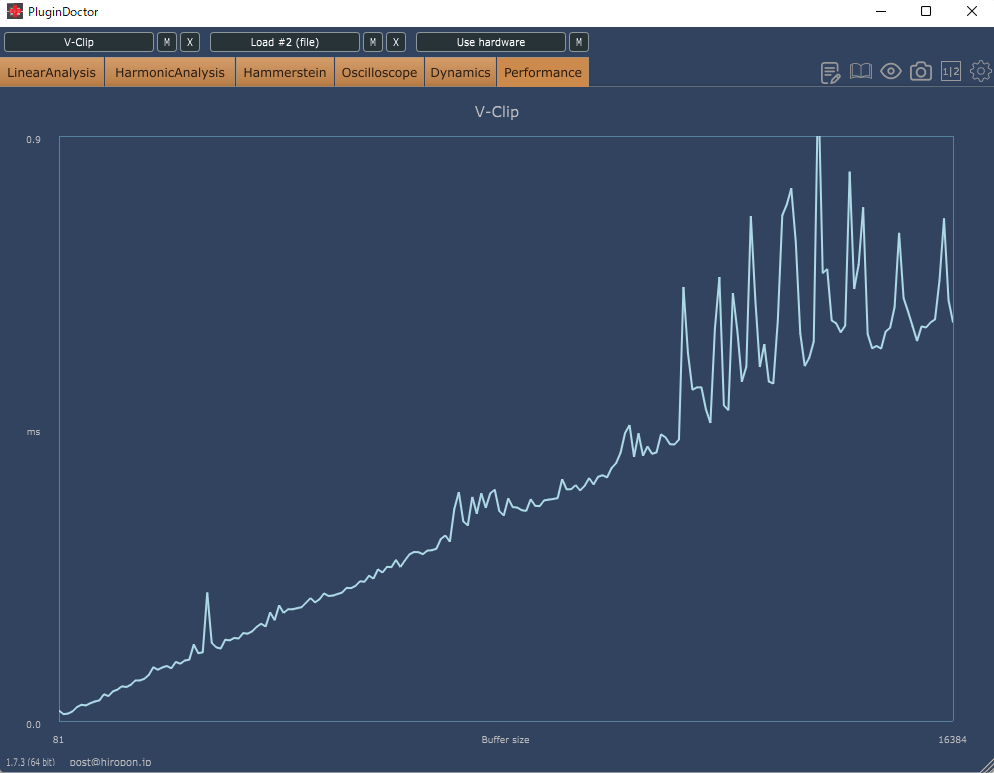The height and width of the screenshot is (773, 994).
Task: Open settings gear icon
Action: click(981, 72)
